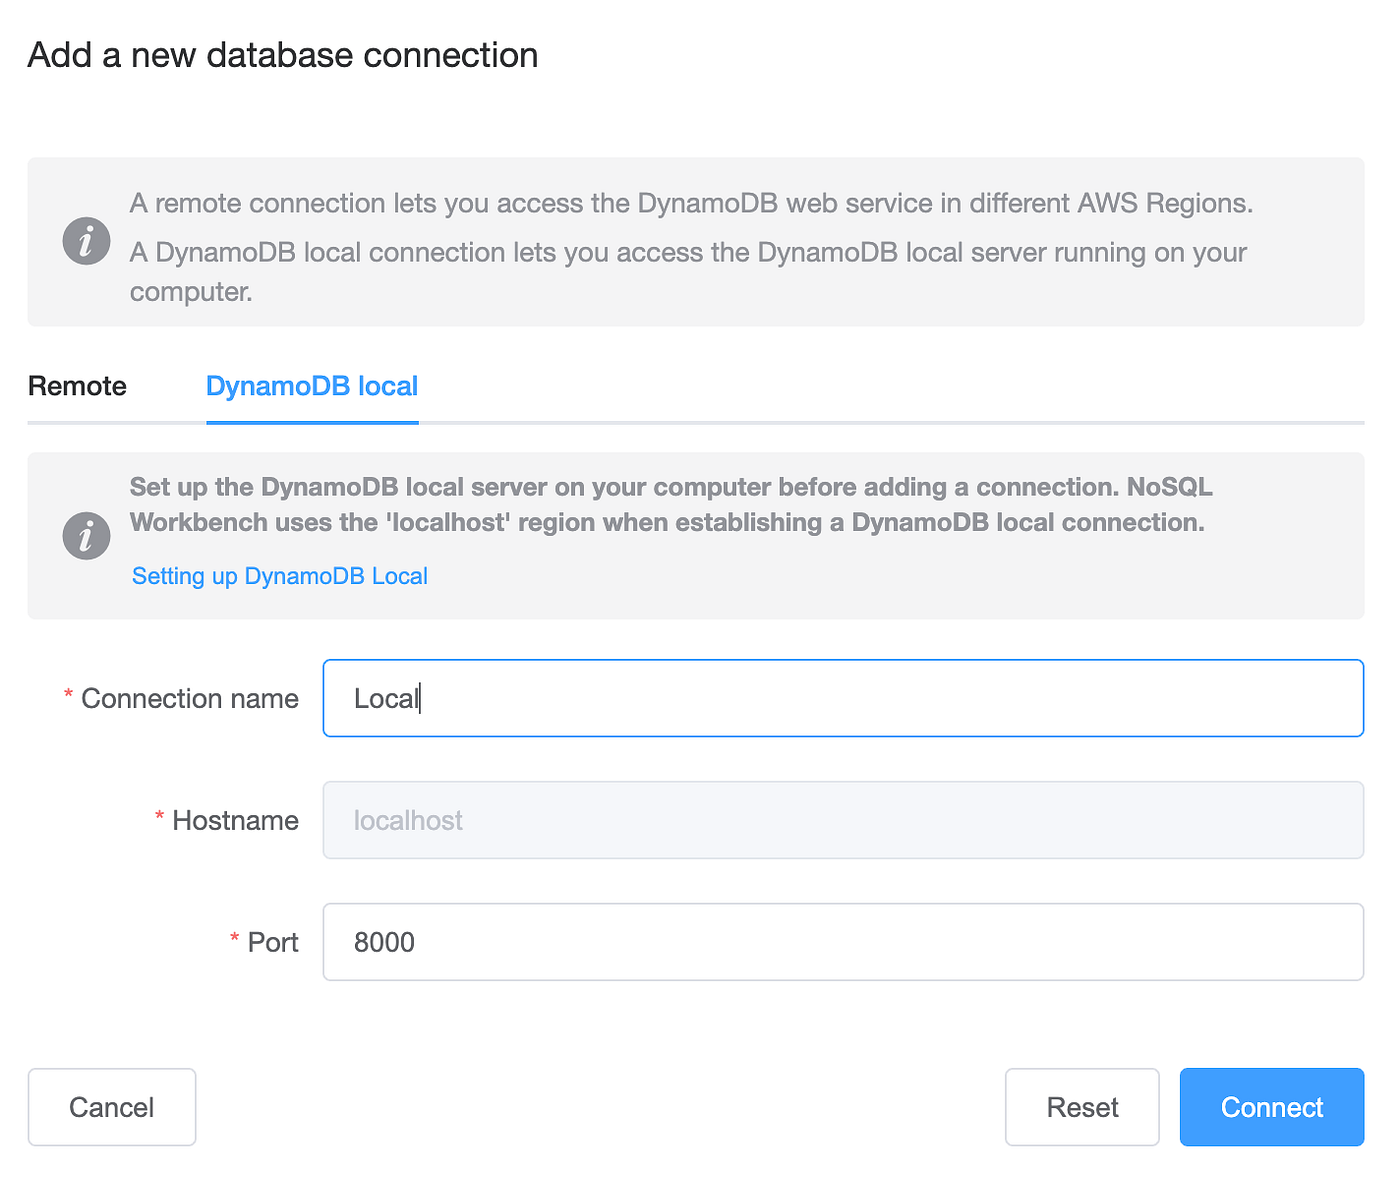Click the red asterisk beside Connection name
1400x1178 pixels.
pos(69,695)
